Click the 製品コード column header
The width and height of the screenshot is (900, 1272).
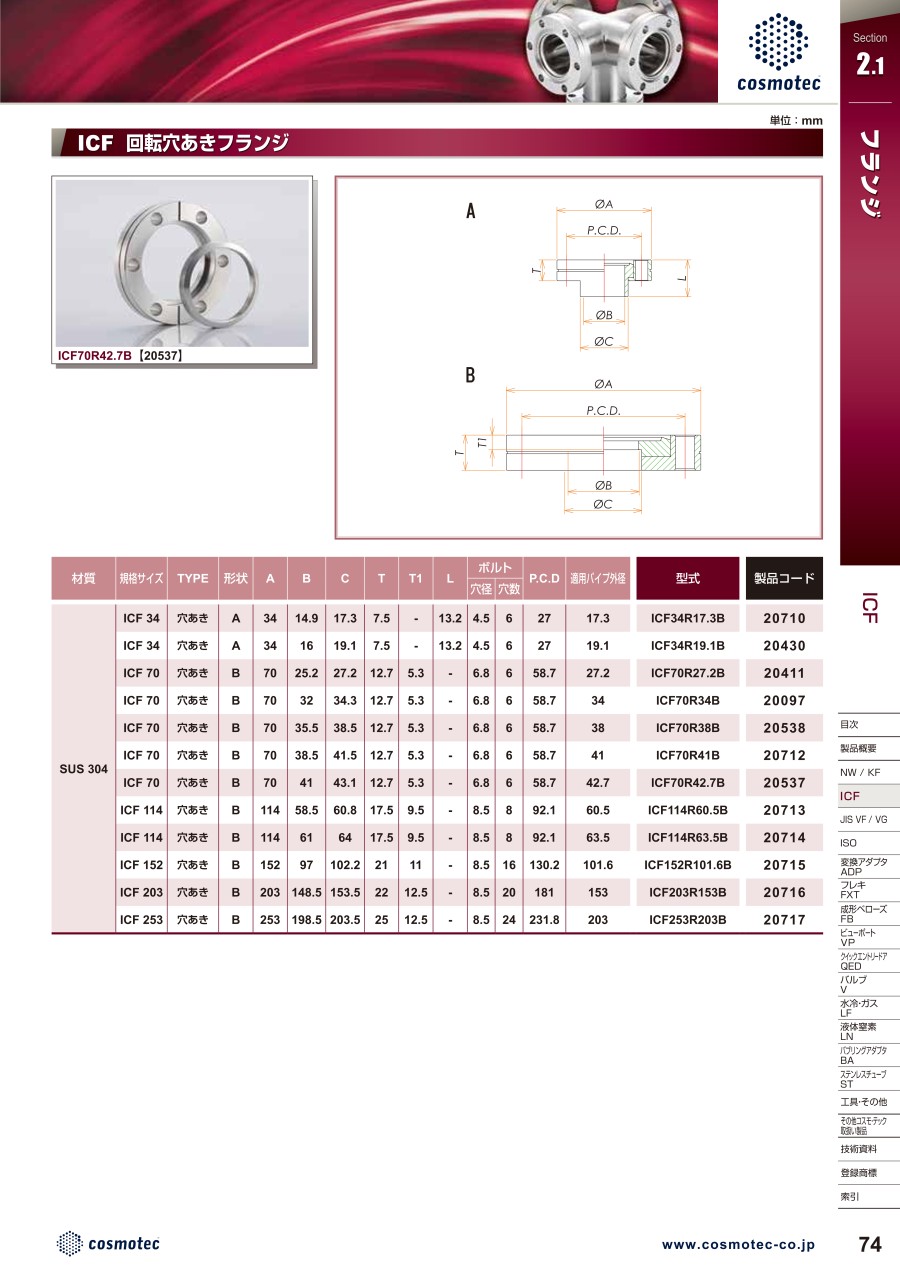[784, 579]
